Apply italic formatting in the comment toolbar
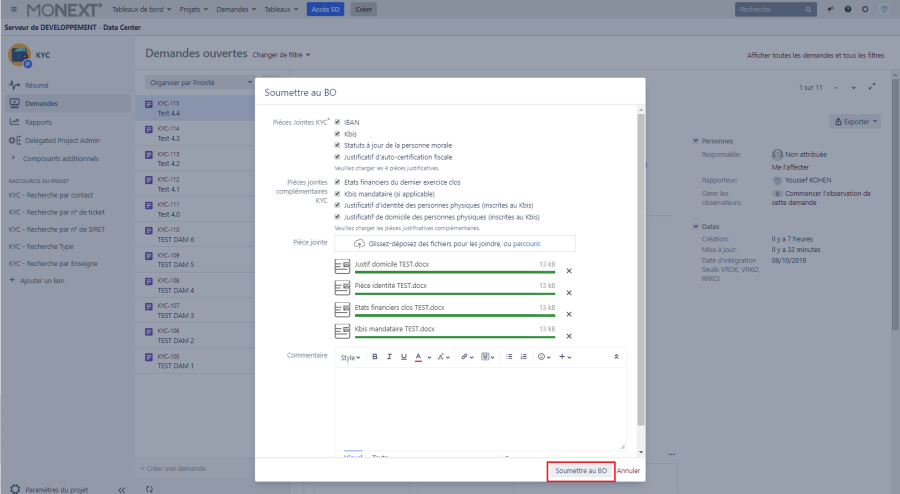 389,357
